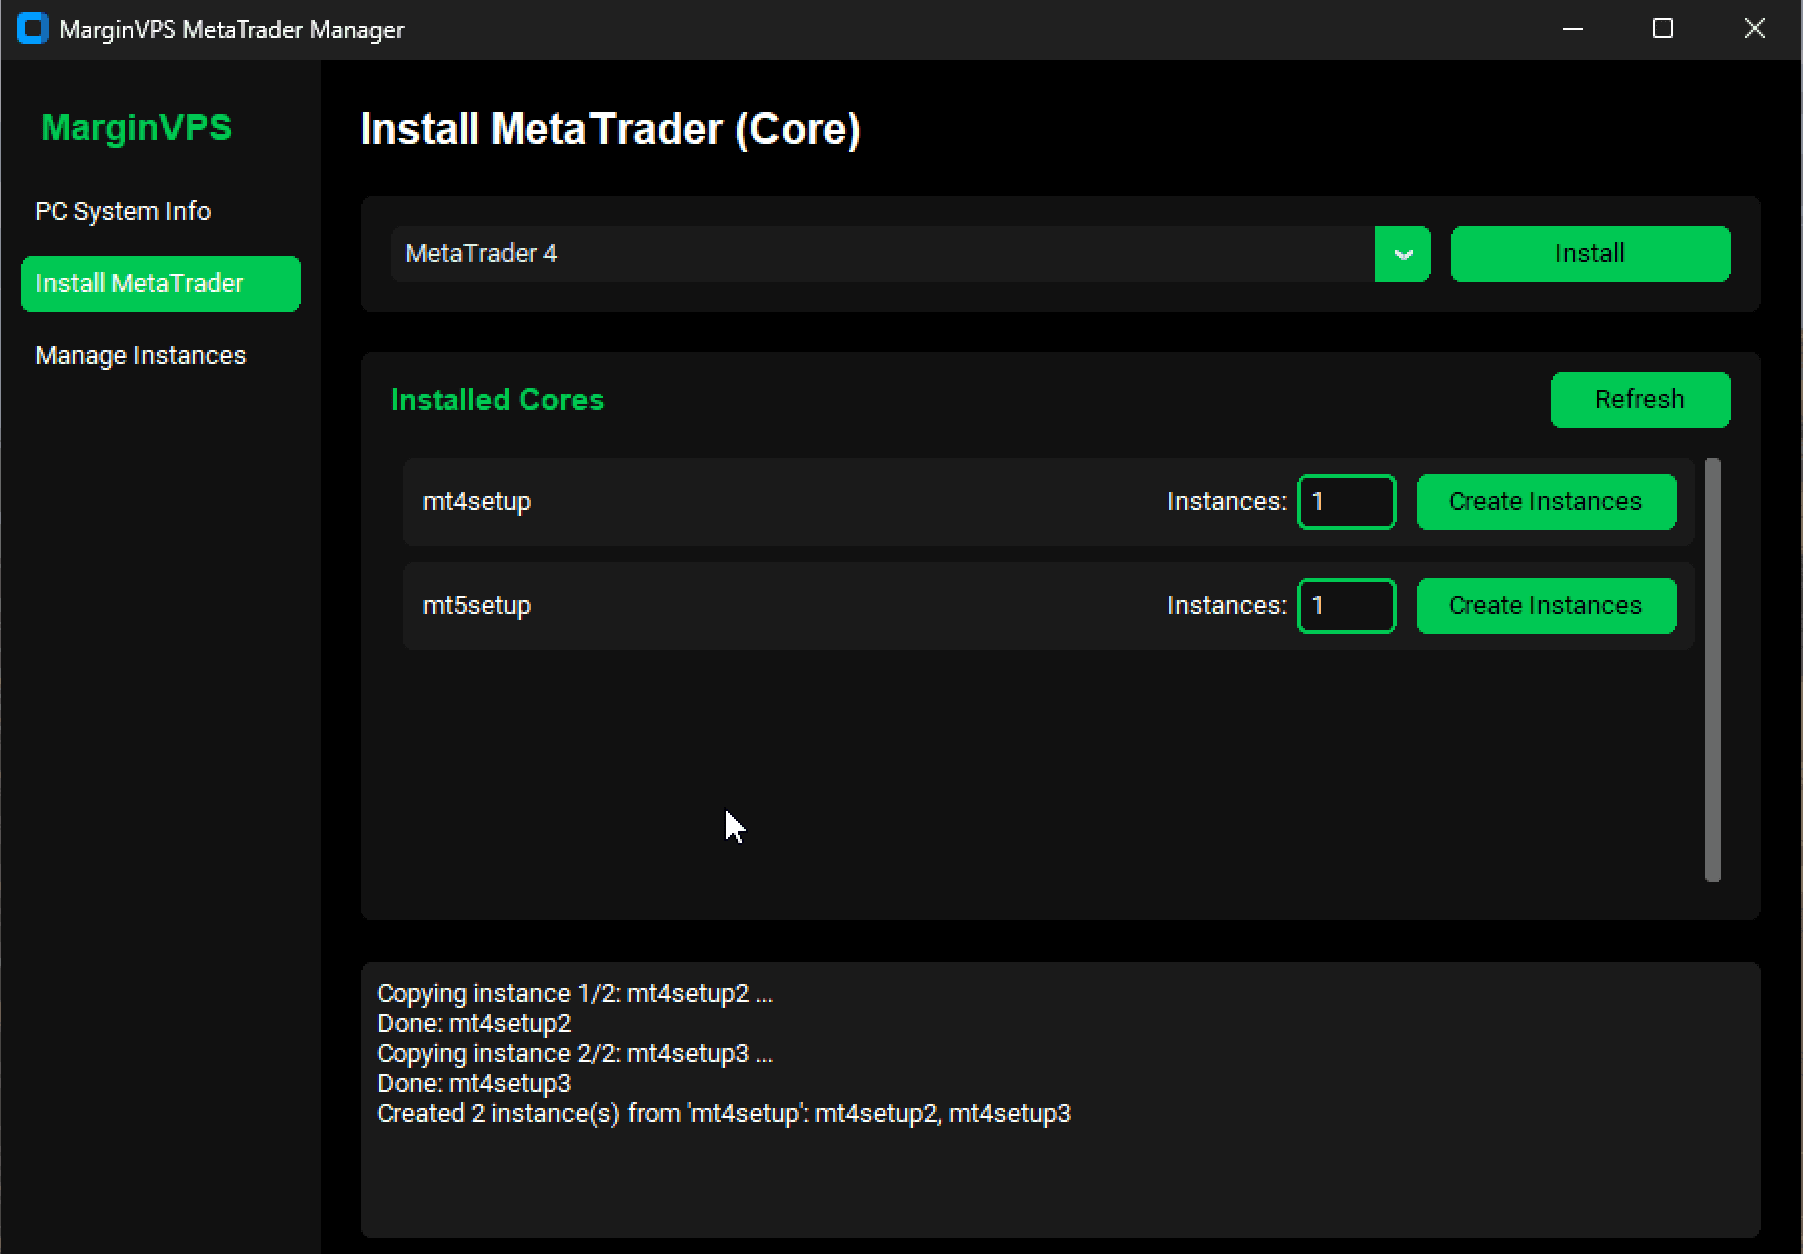Focus the Instances field for mt4setup
Image resolution: width=1803 pixels, height=1254 pixels.
[x=1347, y=502]
